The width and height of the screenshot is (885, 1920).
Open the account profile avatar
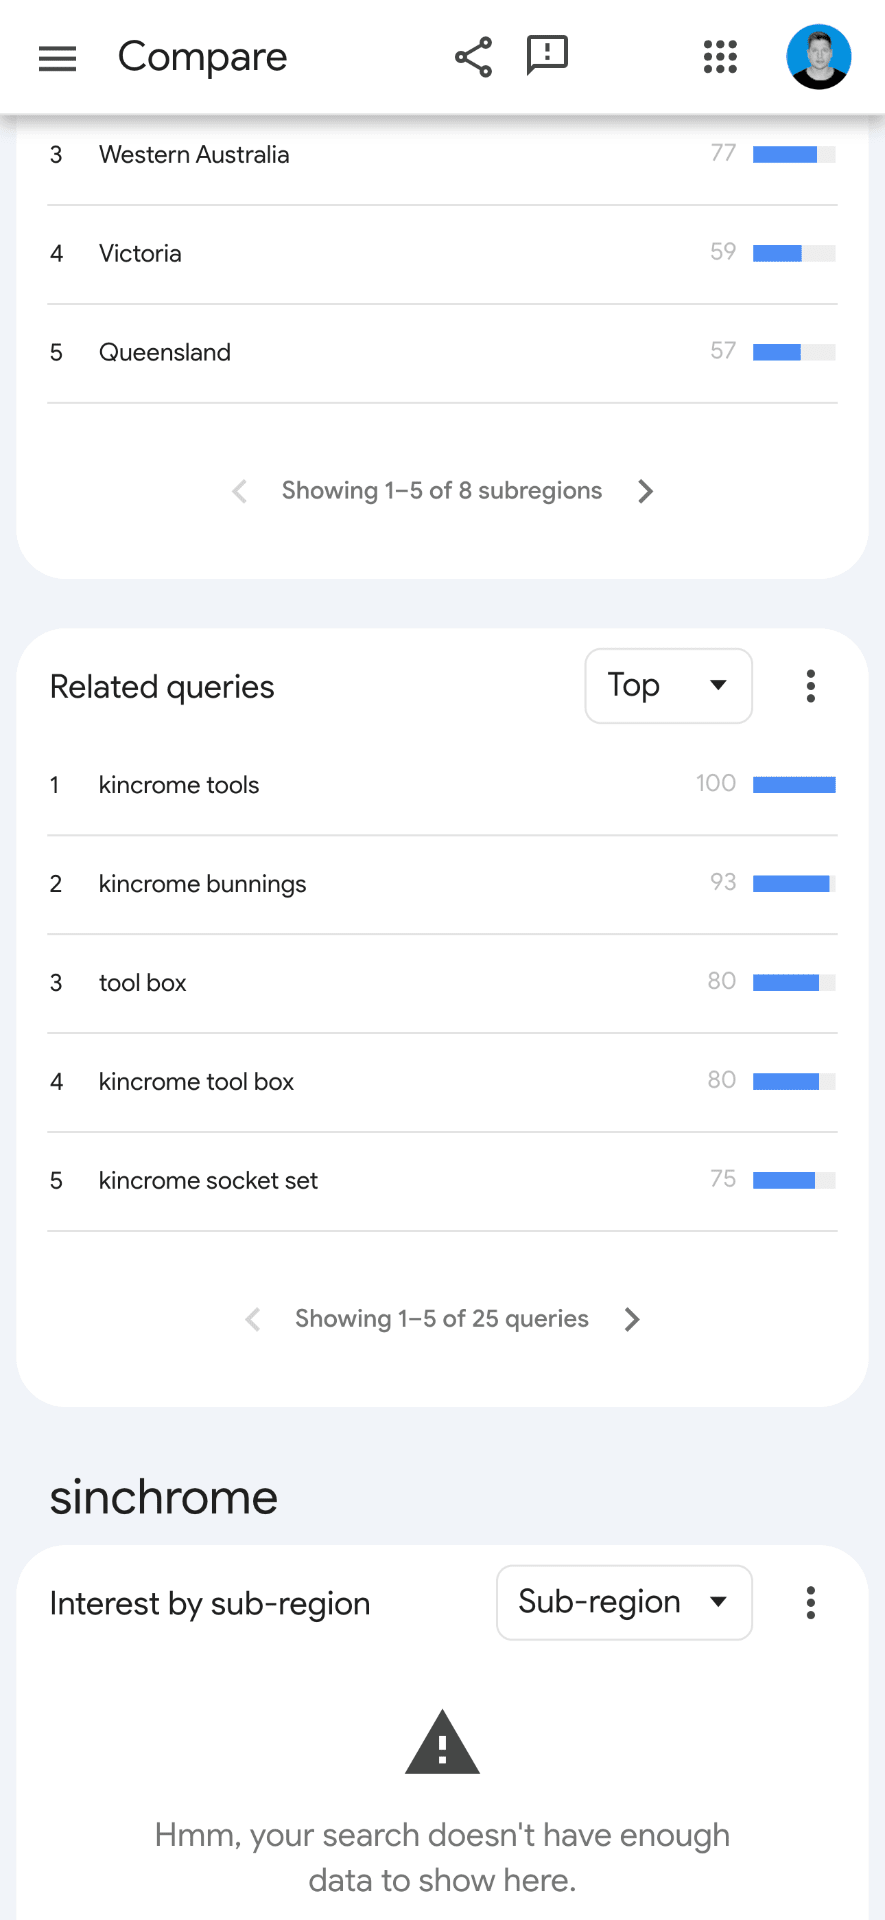coord(818,57)
